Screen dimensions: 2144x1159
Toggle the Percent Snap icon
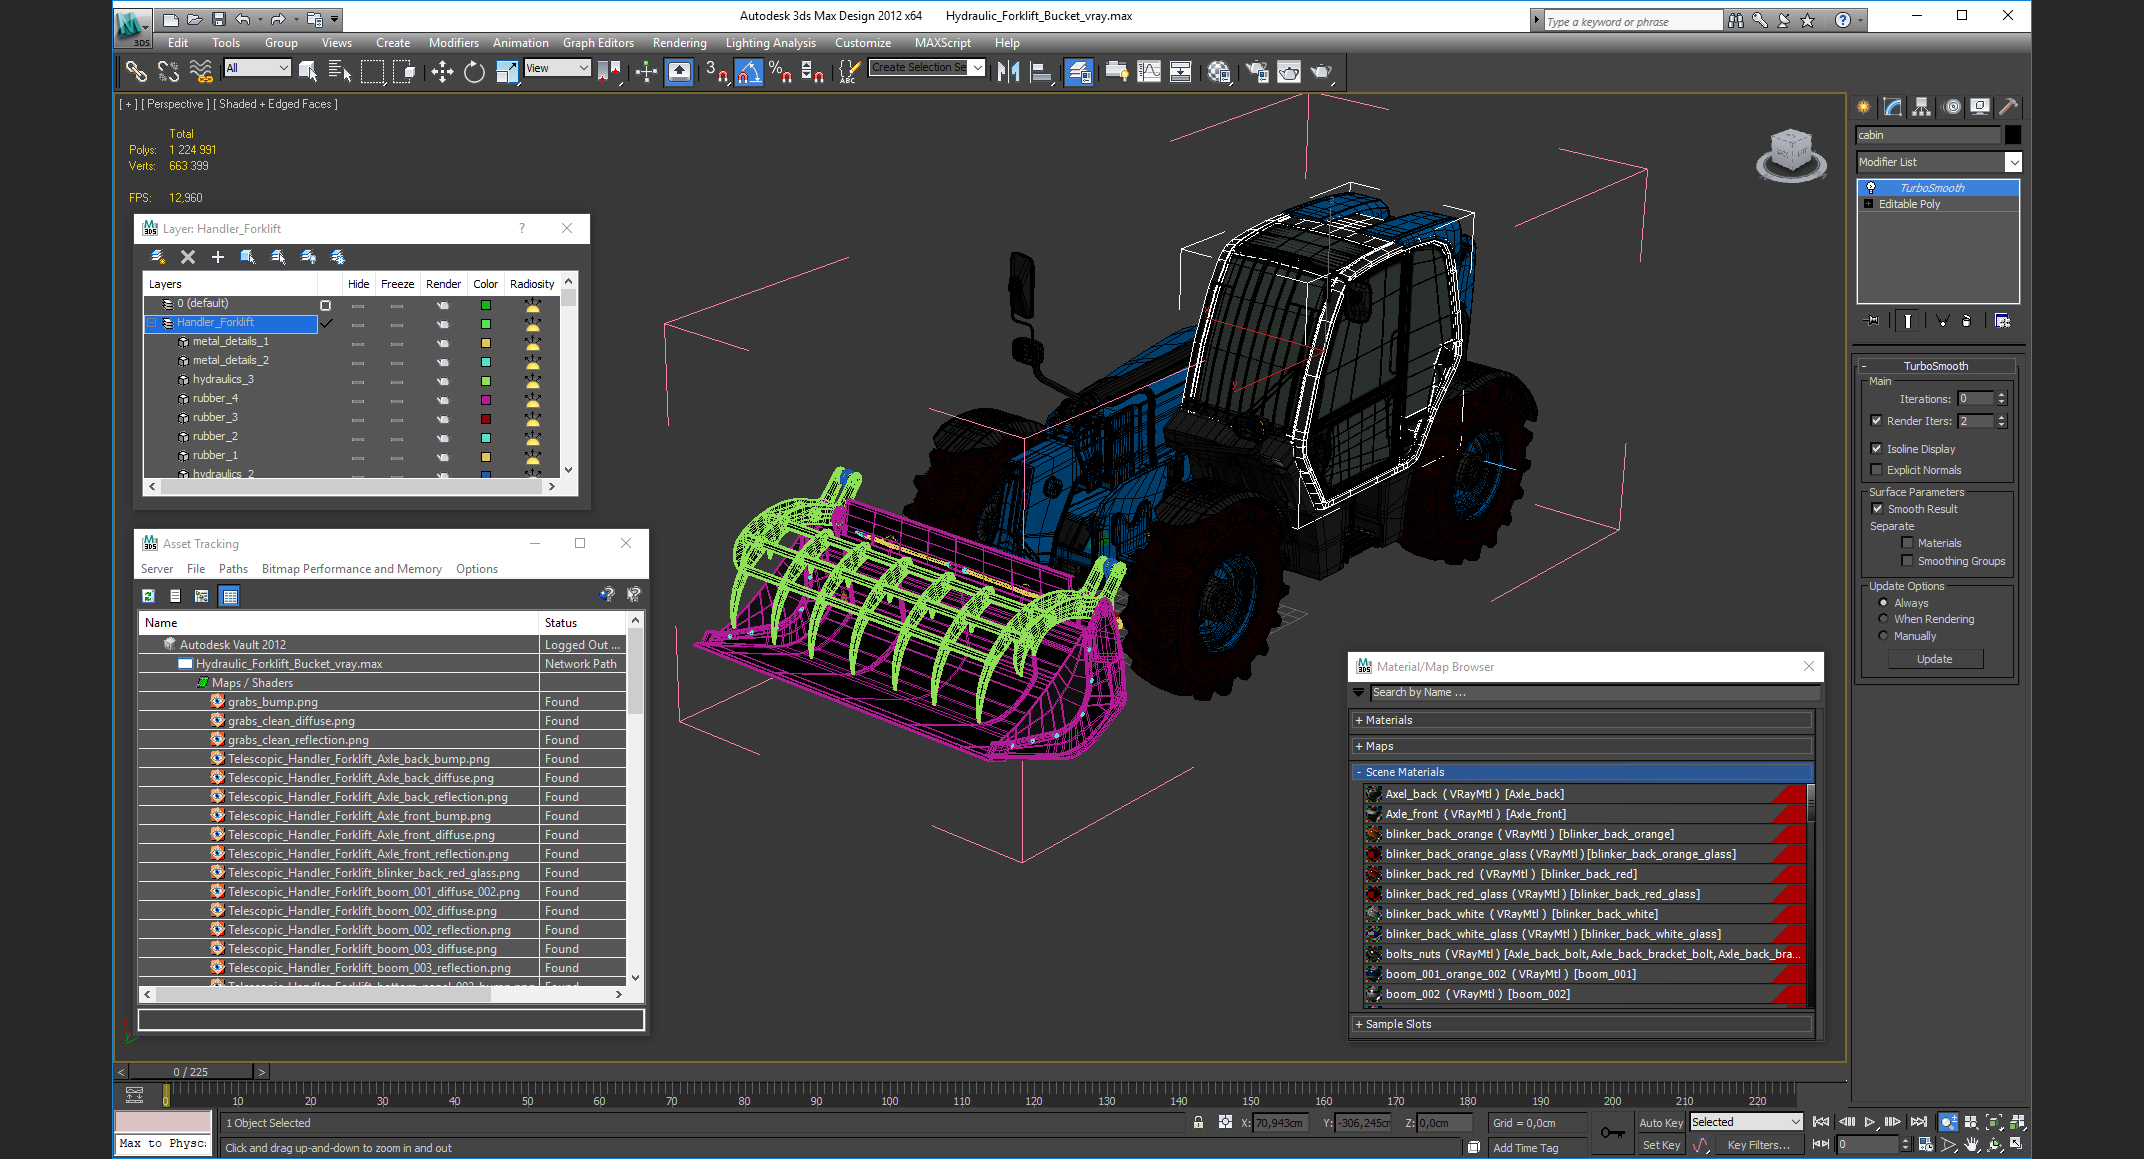(781, 71)
